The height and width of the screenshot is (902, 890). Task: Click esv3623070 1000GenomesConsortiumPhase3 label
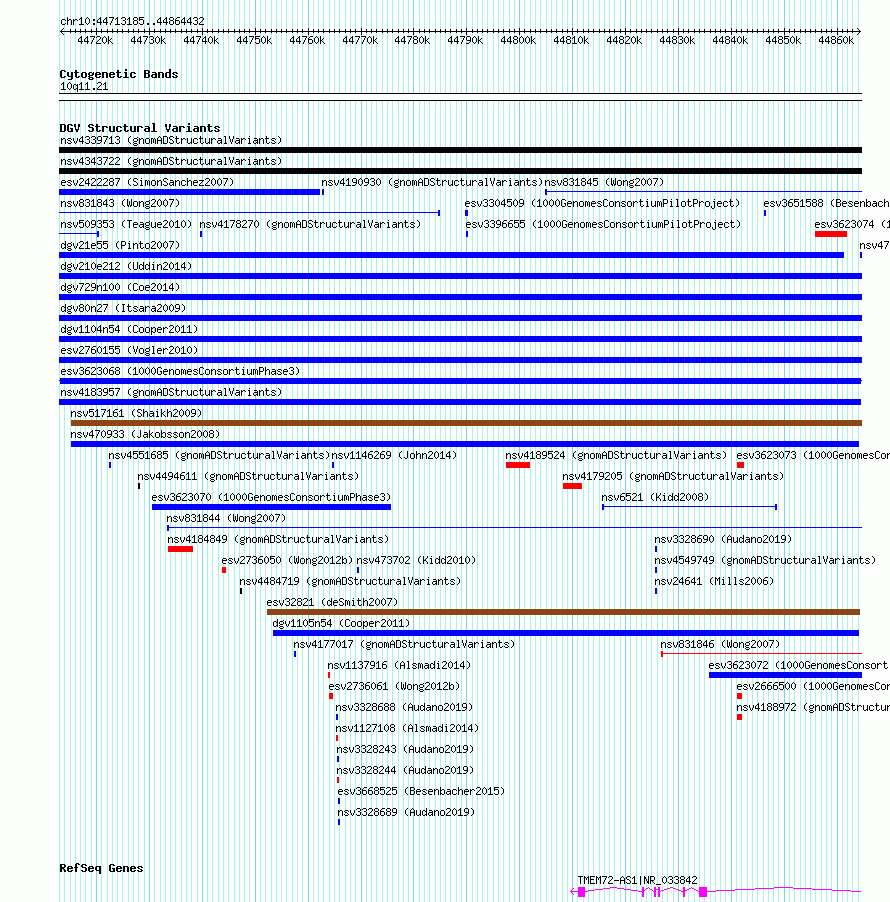(271, 498)
